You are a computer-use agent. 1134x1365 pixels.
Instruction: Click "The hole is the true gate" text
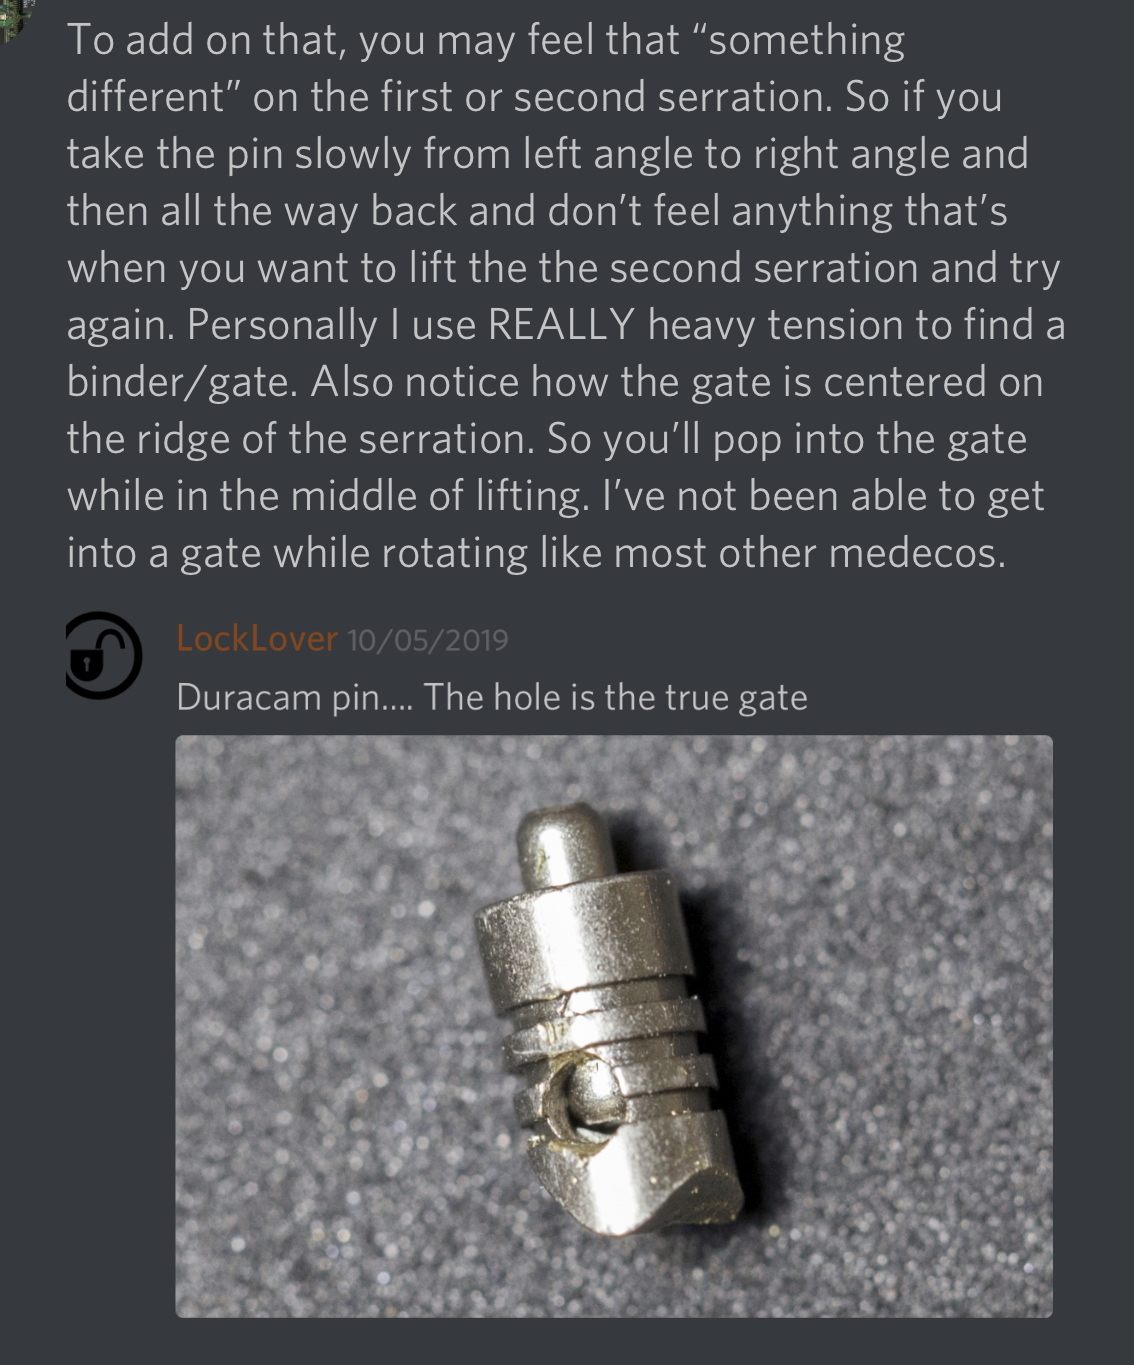point(615,697)
